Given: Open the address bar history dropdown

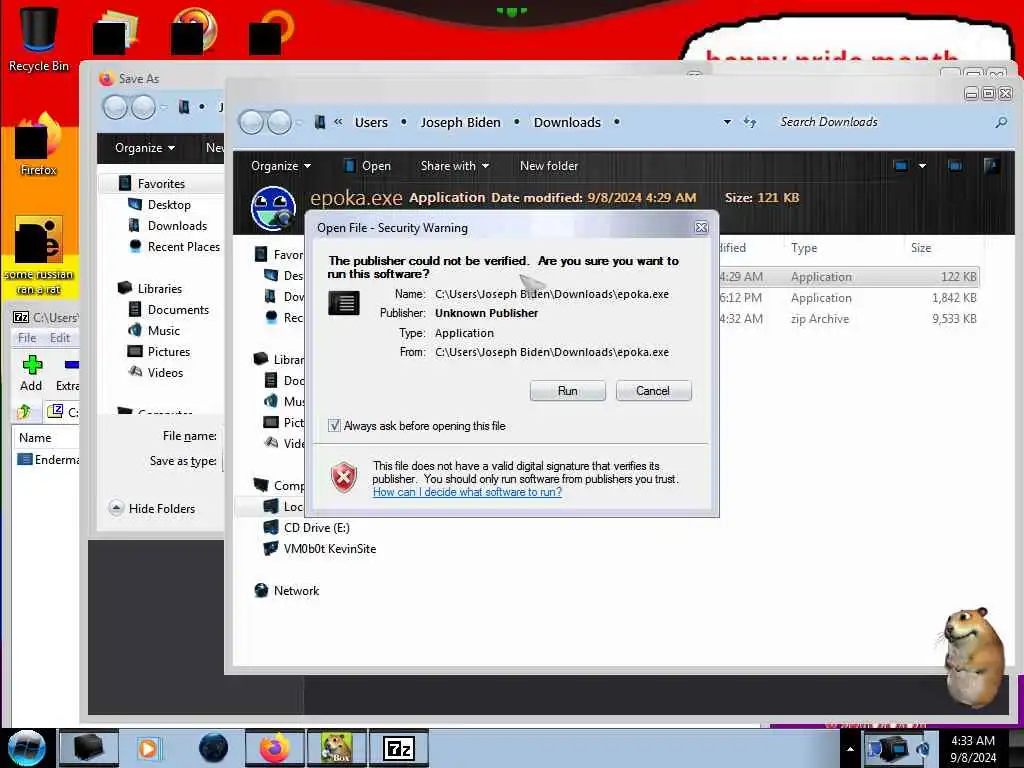Looking at the screenshot, I should pyautogui.click(x=727, y=122).
